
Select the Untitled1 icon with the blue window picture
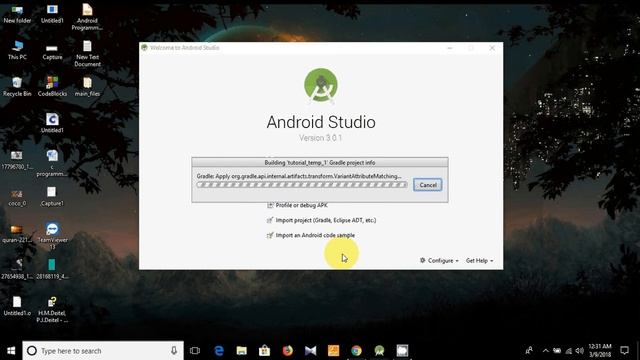click(52, 14)
